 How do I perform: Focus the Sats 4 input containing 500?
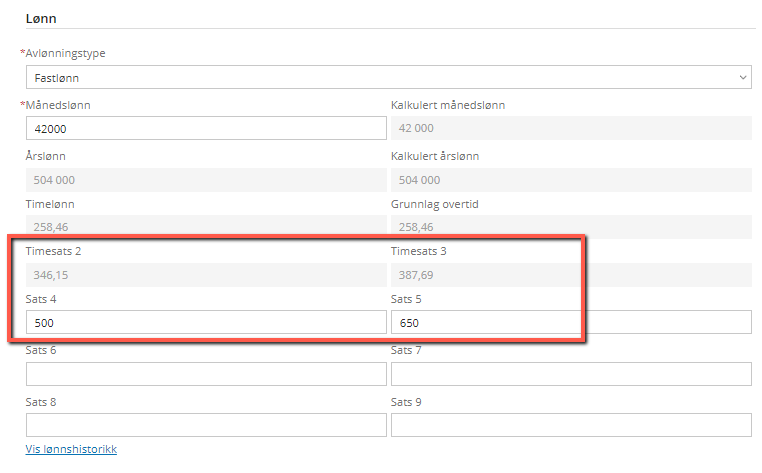point(205,322)
